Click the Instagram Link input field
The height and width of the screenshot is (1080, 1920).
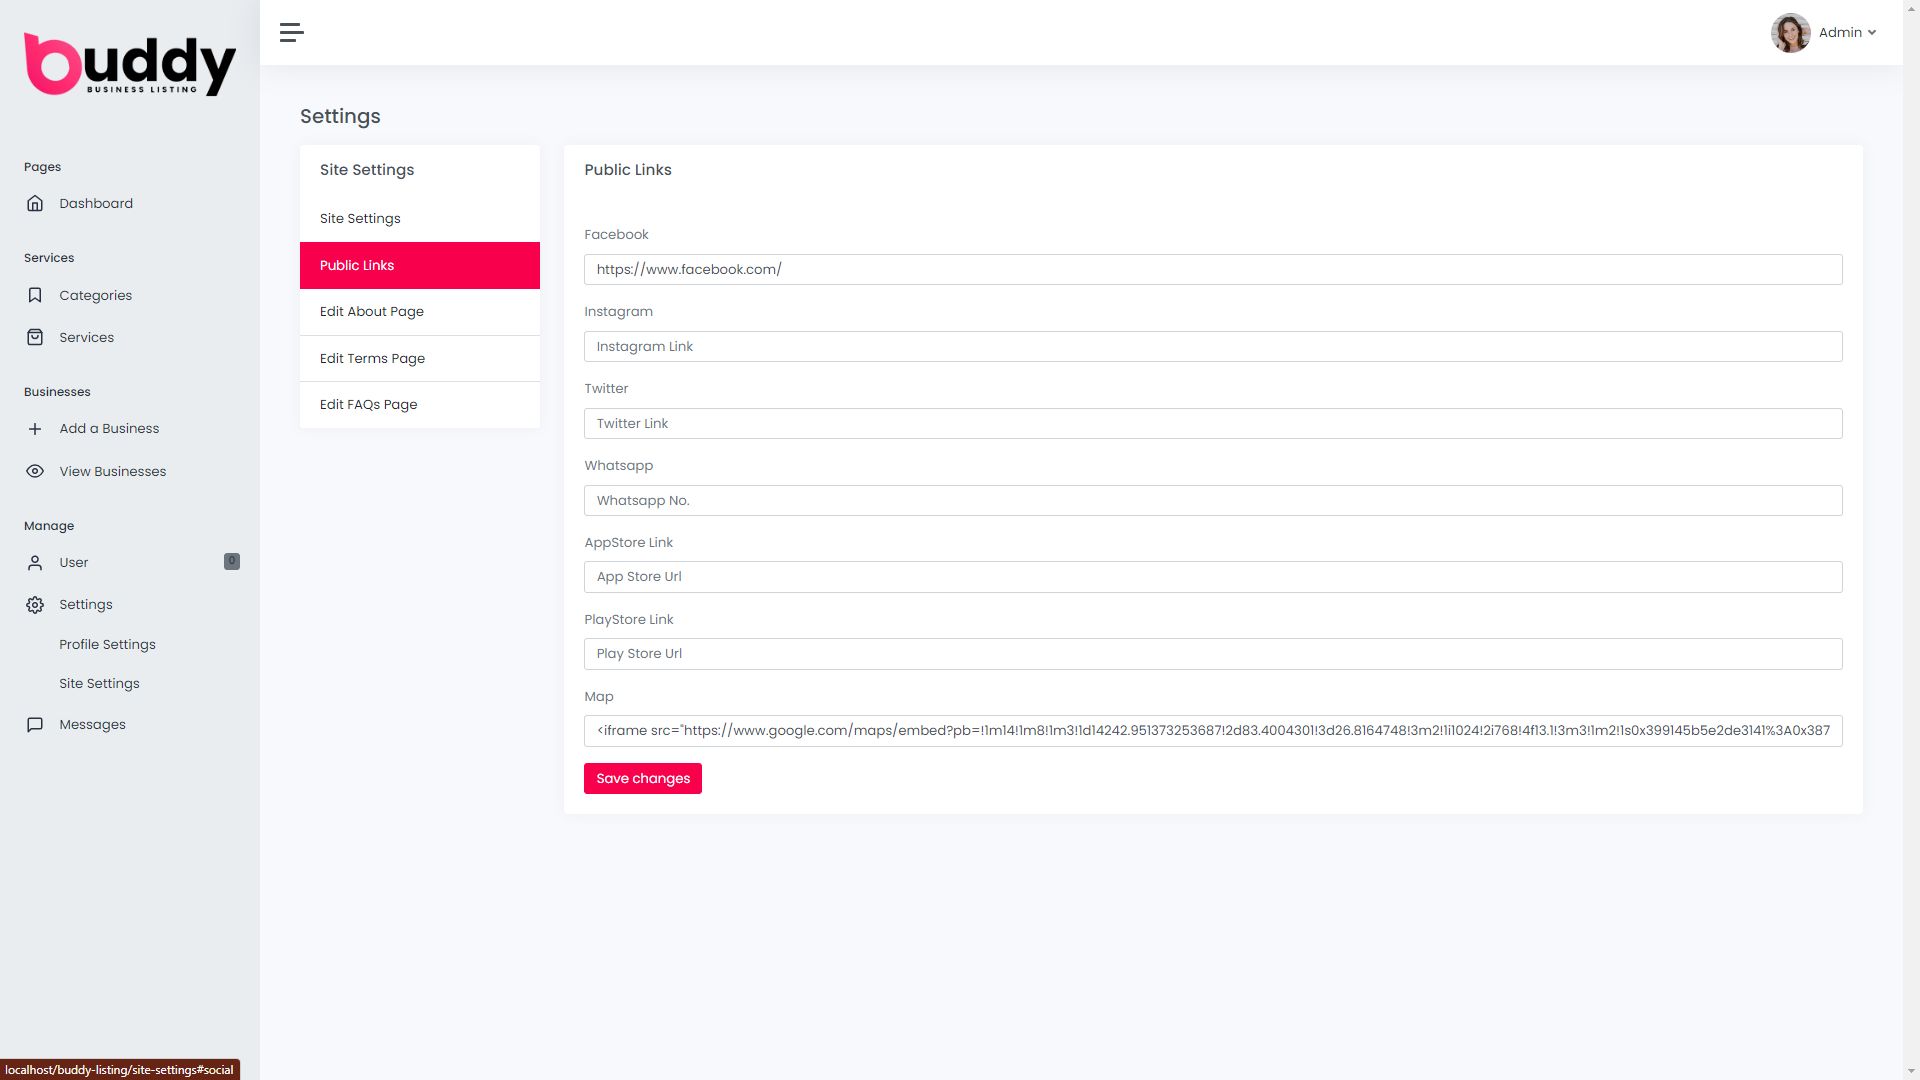coord(1212,347)
